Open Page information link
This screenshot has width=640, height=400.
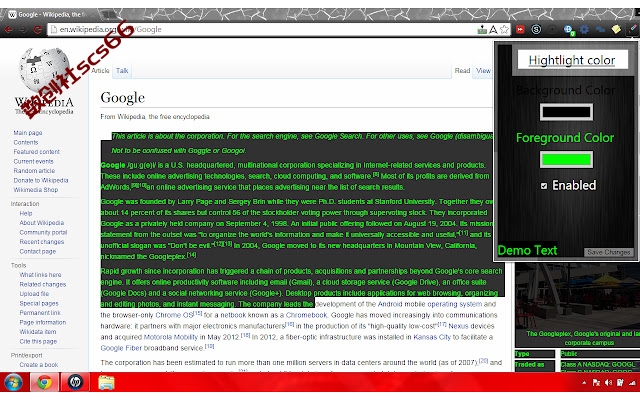pos(42,322)
